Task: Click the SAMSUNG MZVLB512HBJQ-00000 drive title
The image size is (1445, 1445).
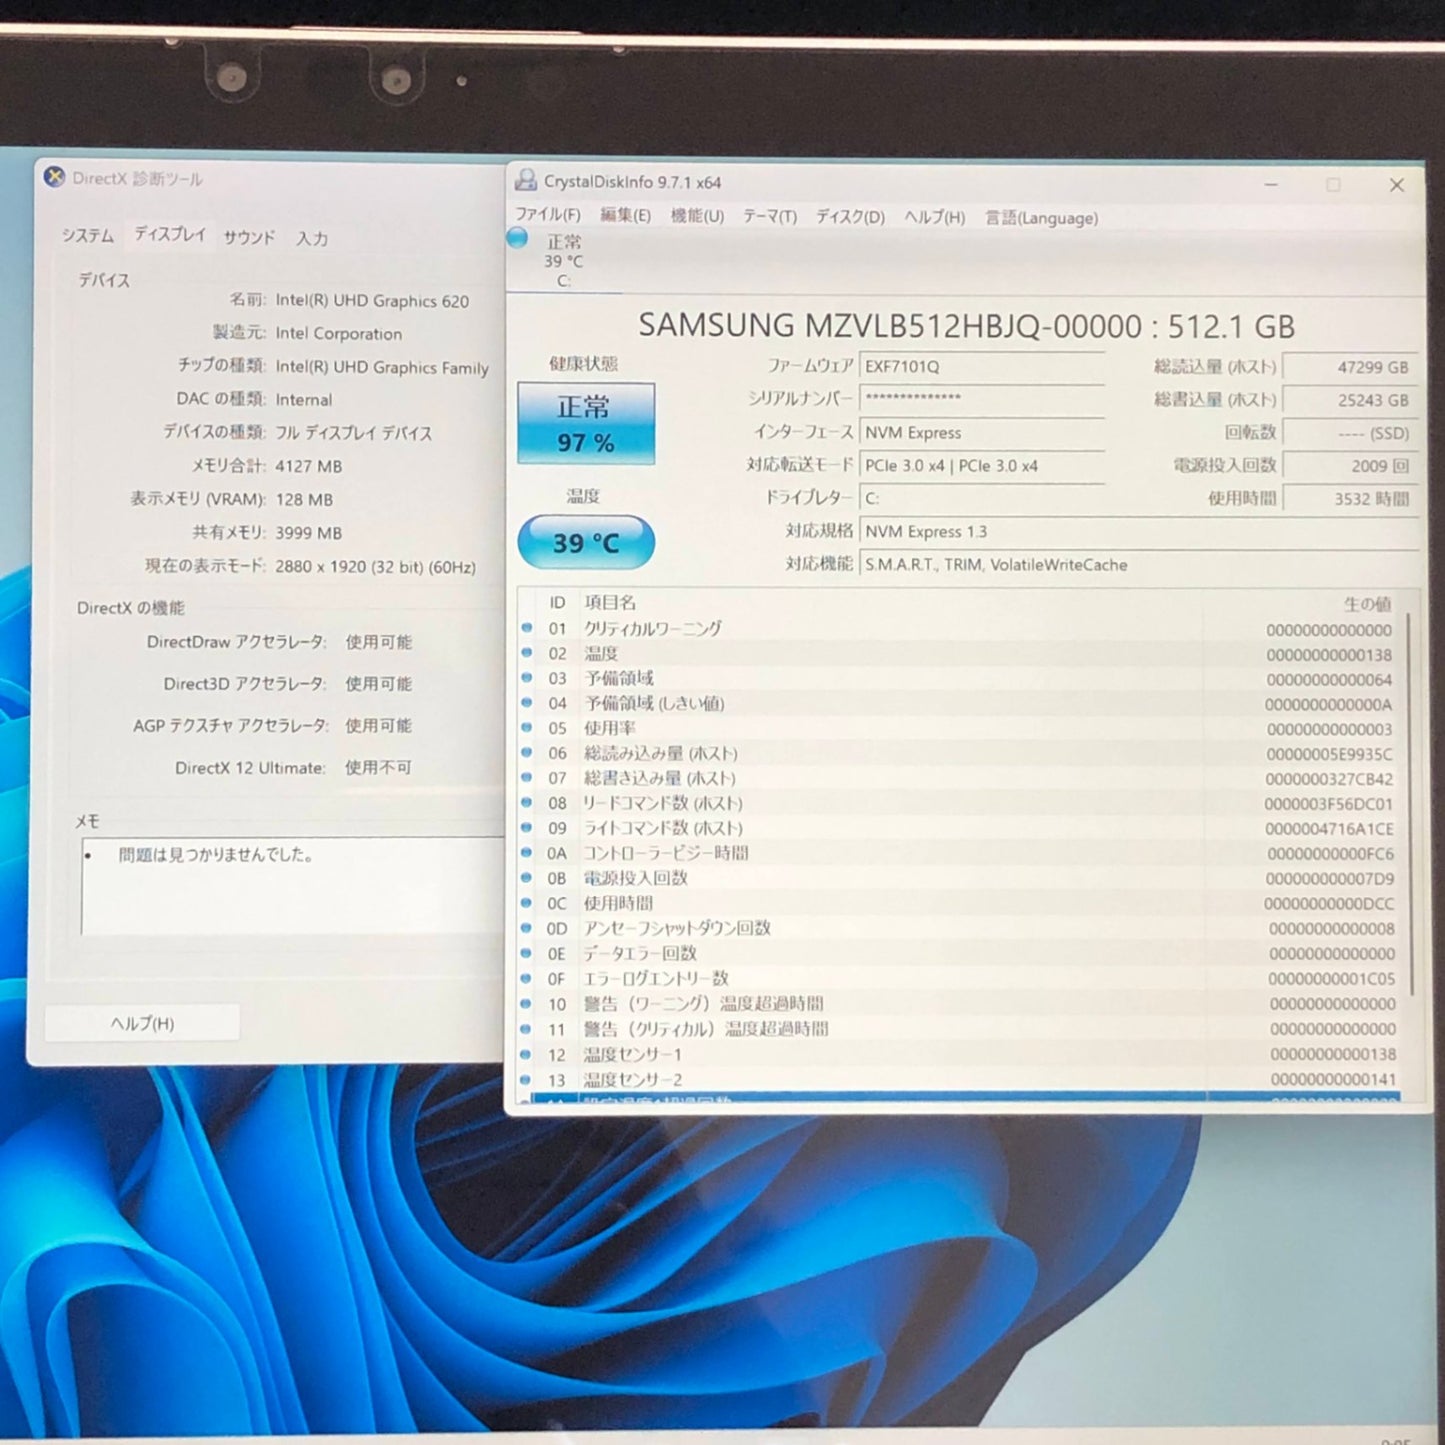Action: (966, 326)
